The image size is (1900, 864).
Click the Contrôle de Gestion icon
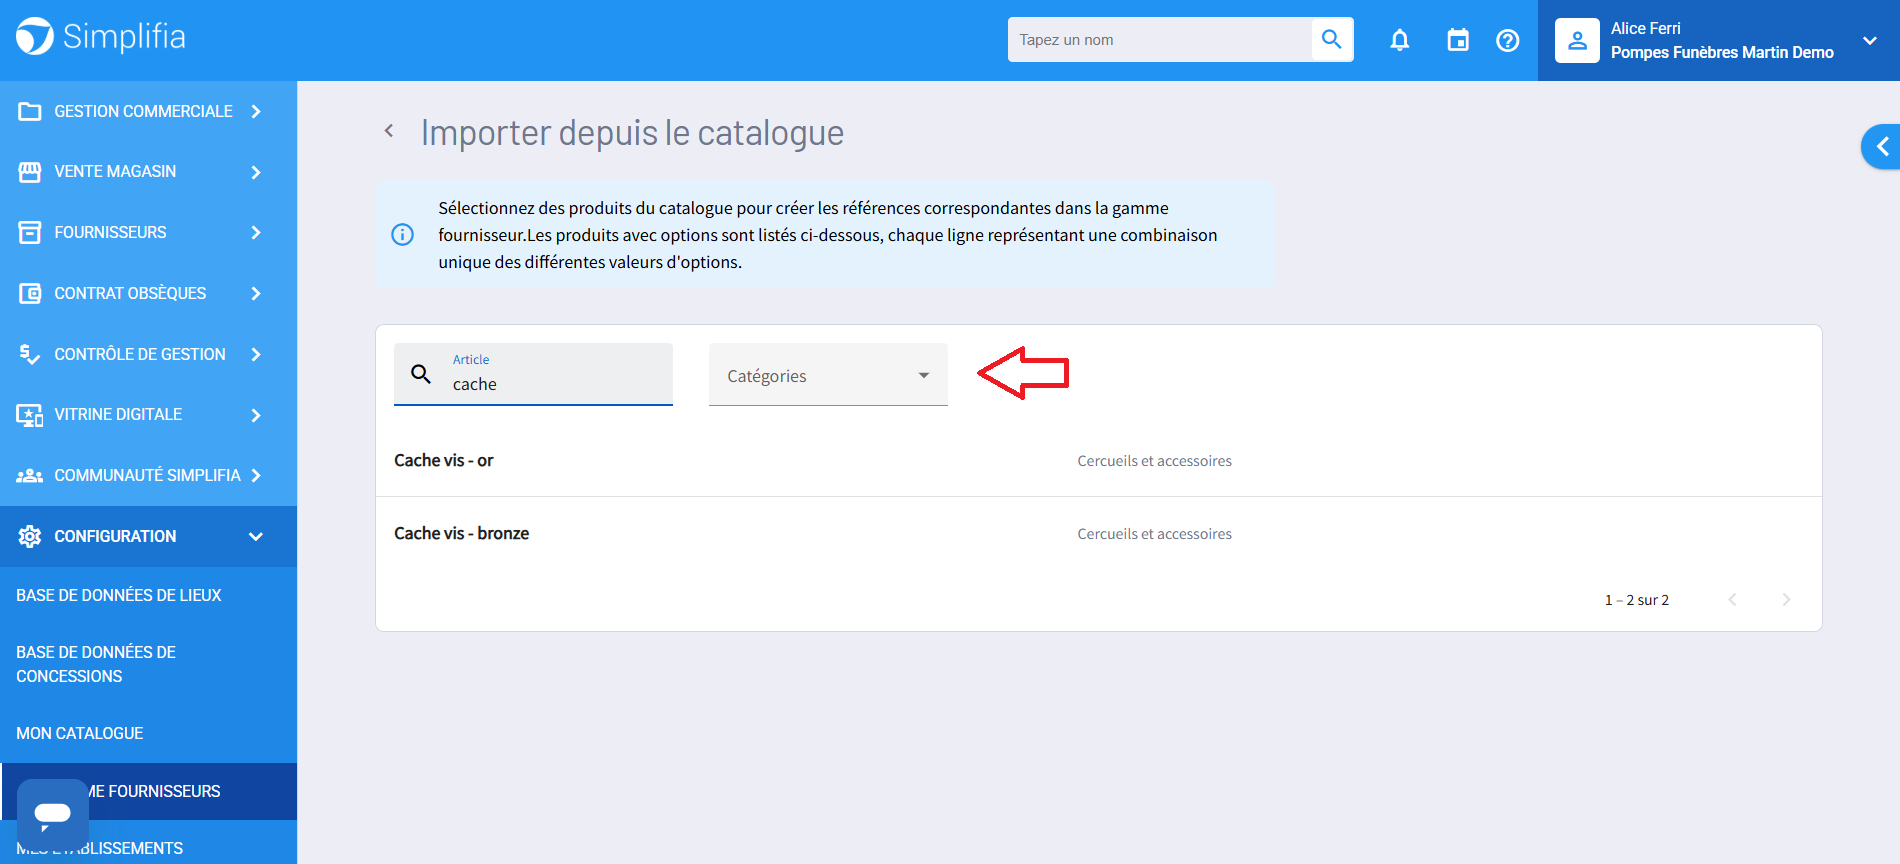pos(30,354)
